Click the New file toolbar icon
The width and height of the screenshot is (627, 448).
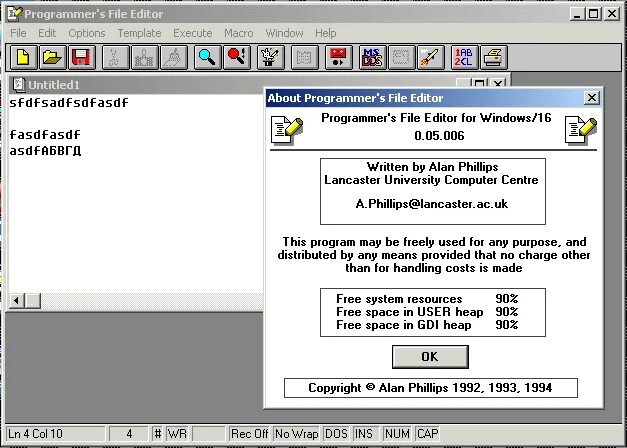click(23, 57)
